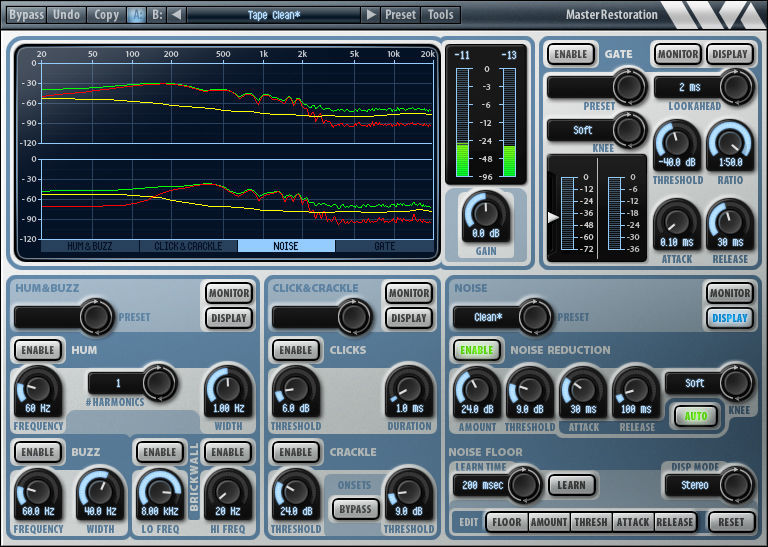The width and height of the screenshot is (768, 547).
Task: Click the Learn noise floor button
Action: [x=572, y=485]
